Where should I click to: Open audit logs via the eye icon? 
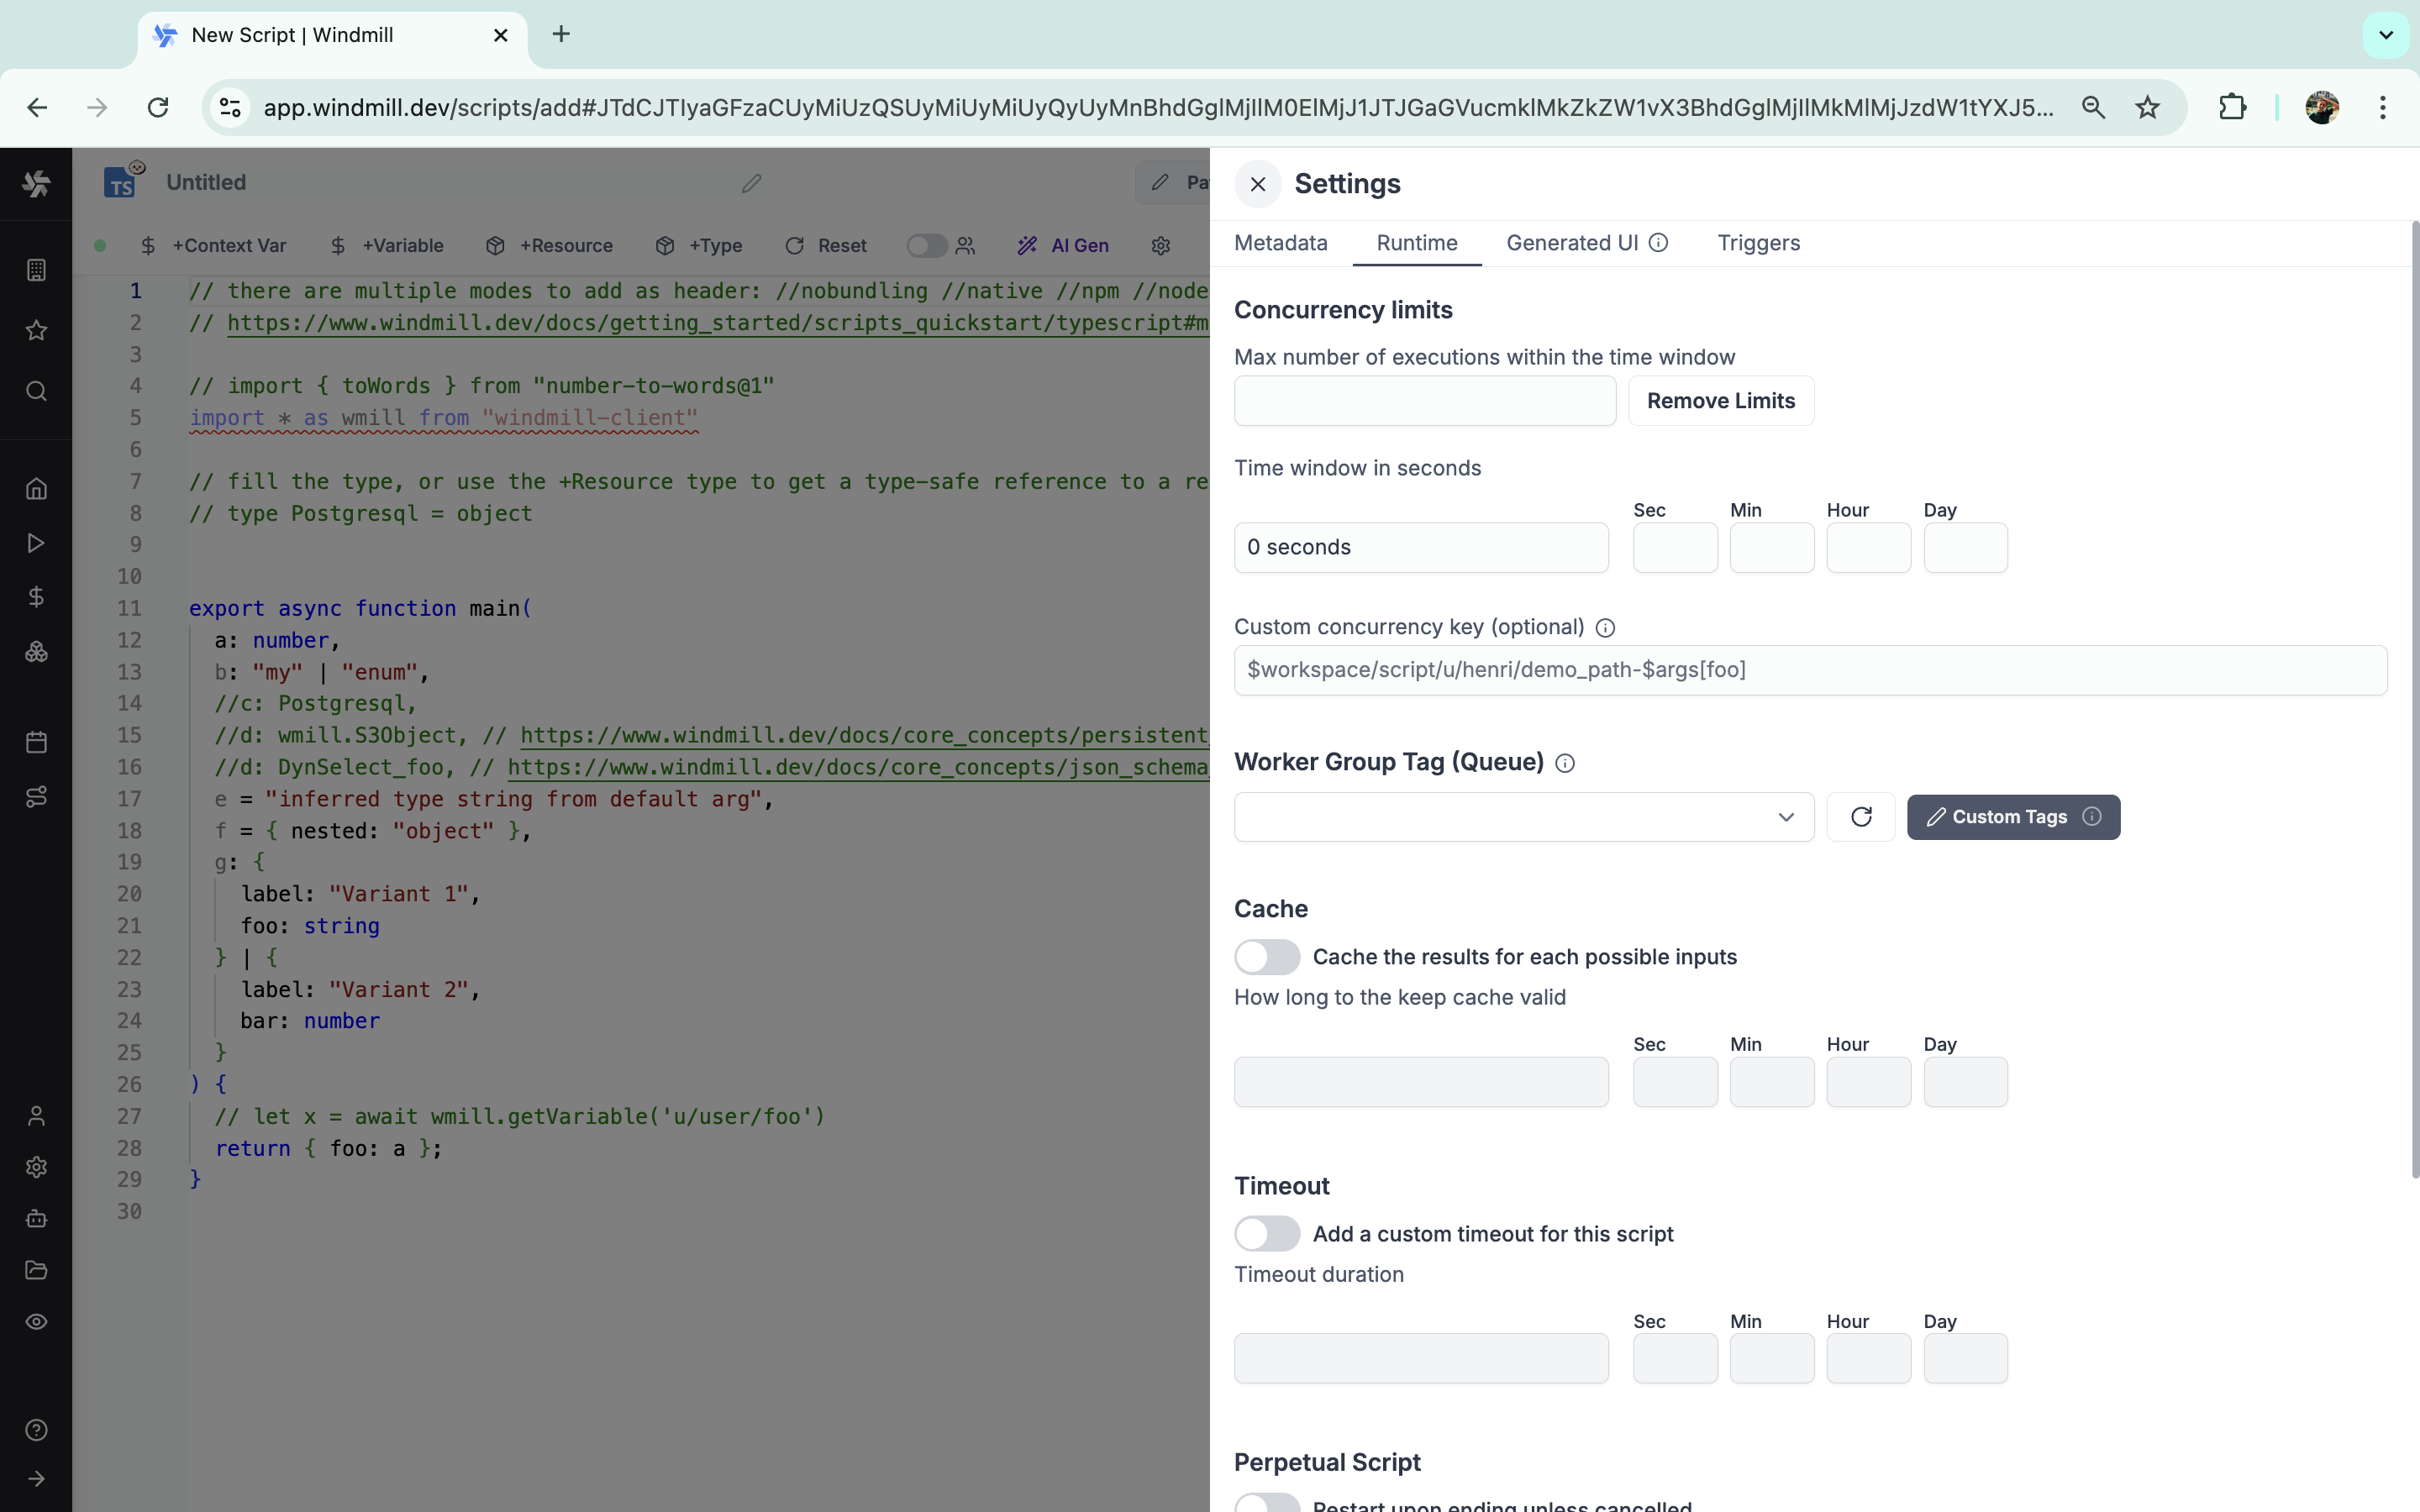(37, 1321)
